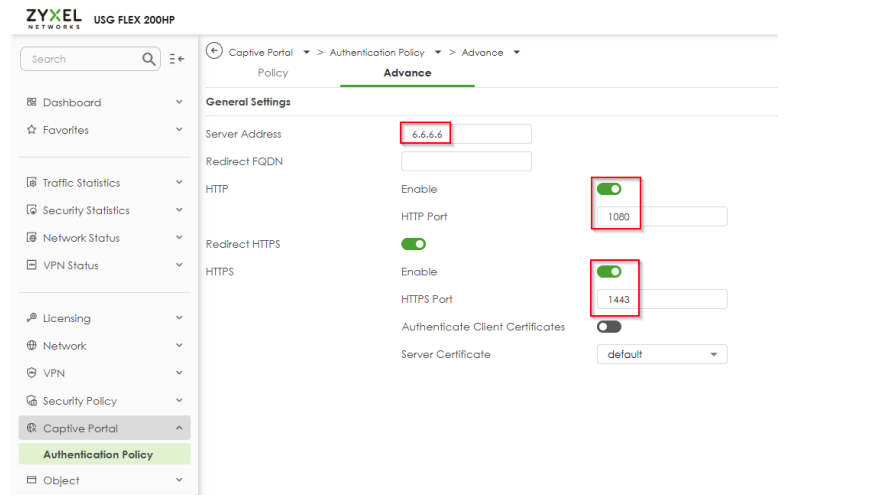Click the back arrow circle icon
The width and height of the screenshot is (893, 498).
[x=214, y=51]
